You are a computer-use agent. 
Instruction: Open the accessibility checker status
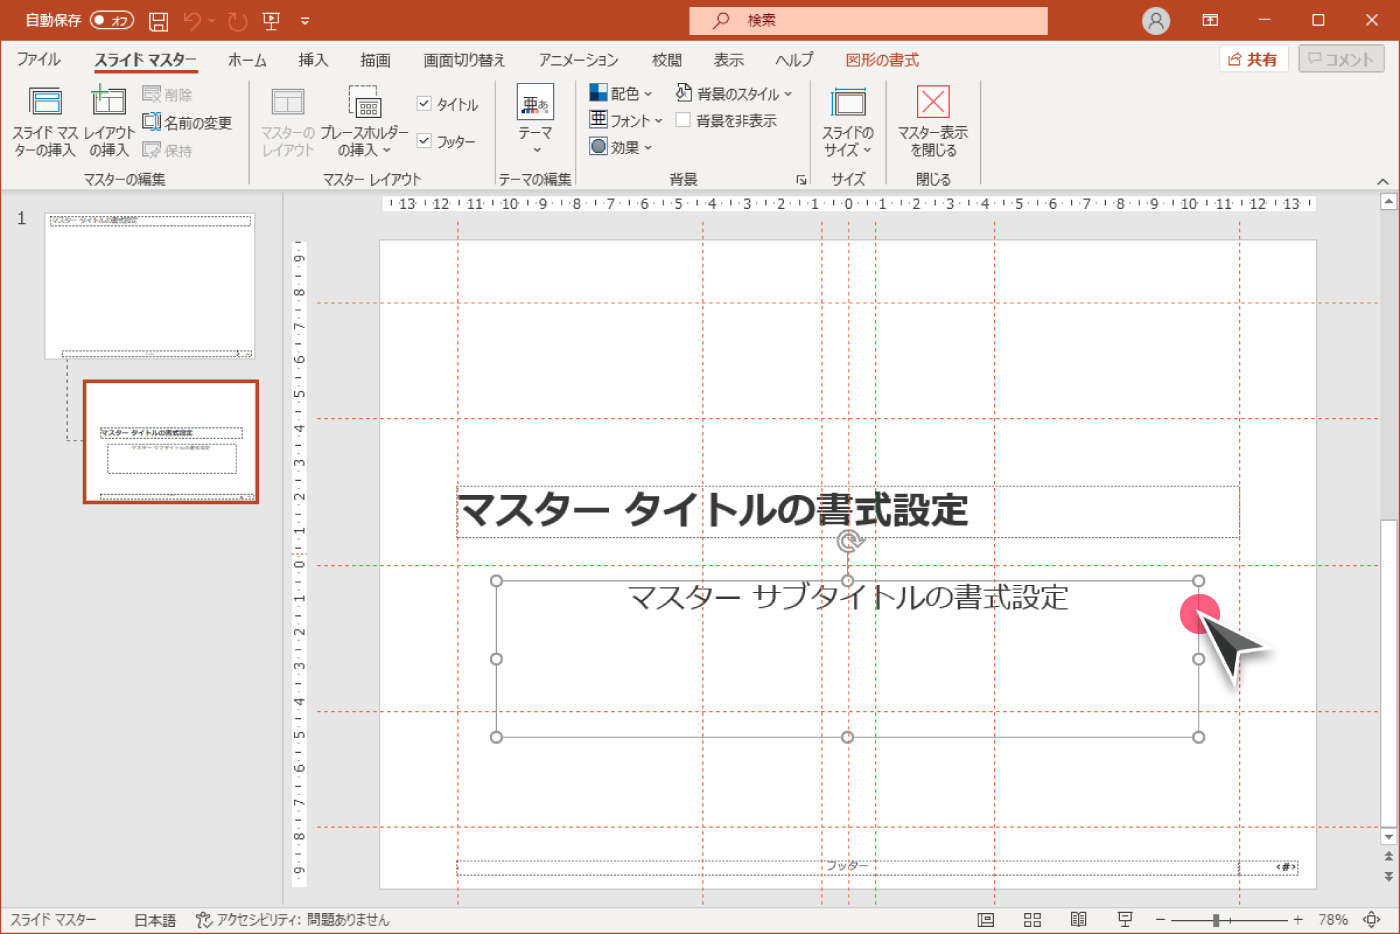[292, 920]
